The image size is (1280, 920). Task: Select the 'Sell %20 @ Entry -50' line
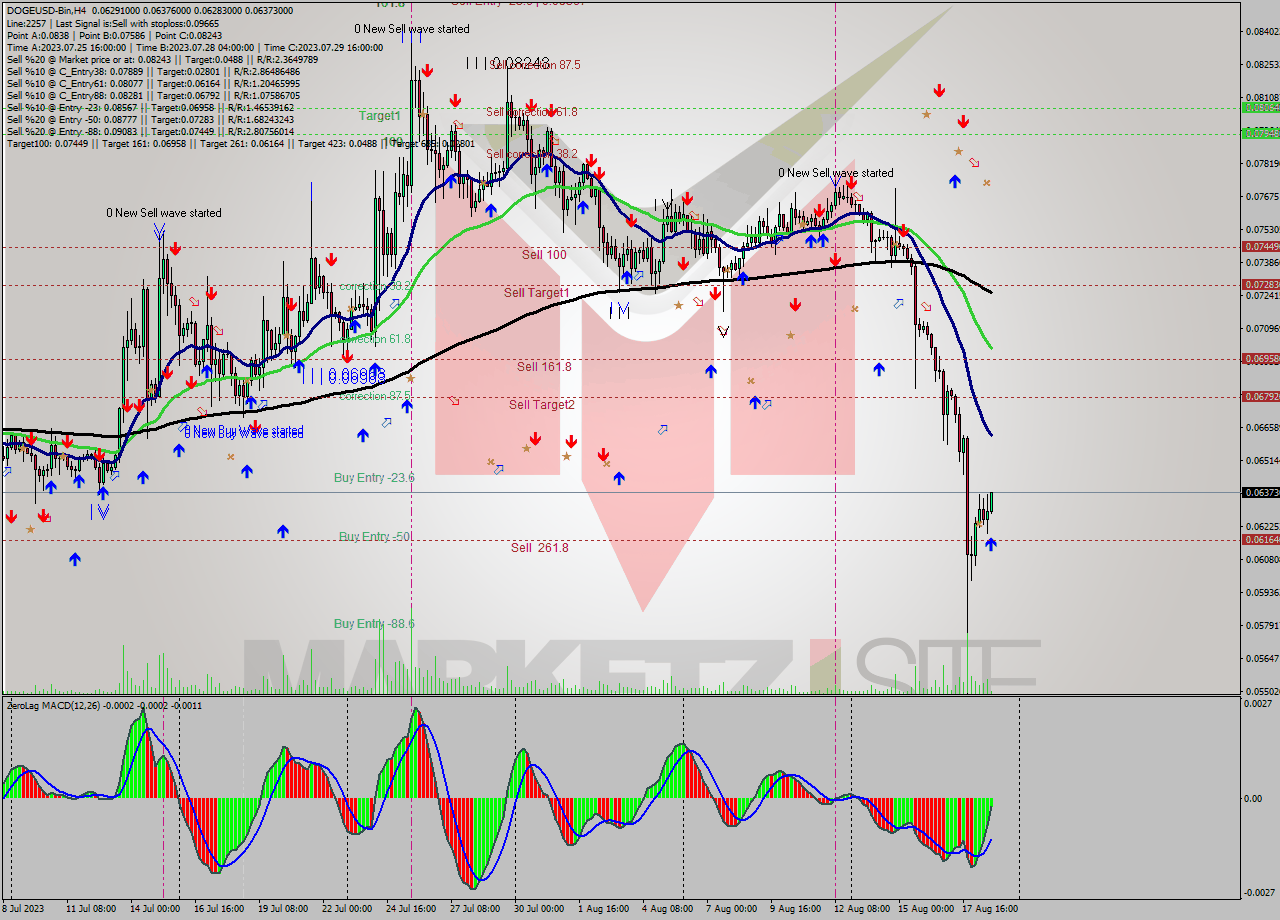tap(150, 119)
